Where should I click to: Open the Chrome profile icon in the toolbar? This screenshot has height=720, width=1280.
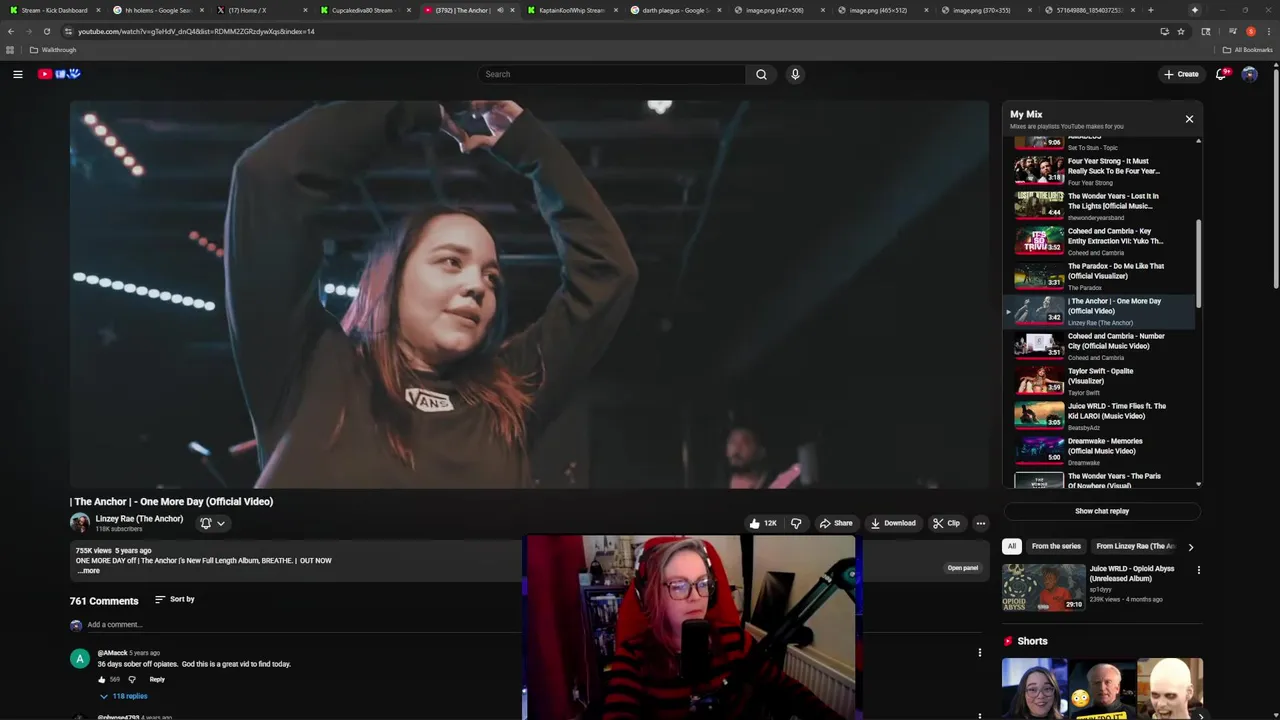point(1250,31)
